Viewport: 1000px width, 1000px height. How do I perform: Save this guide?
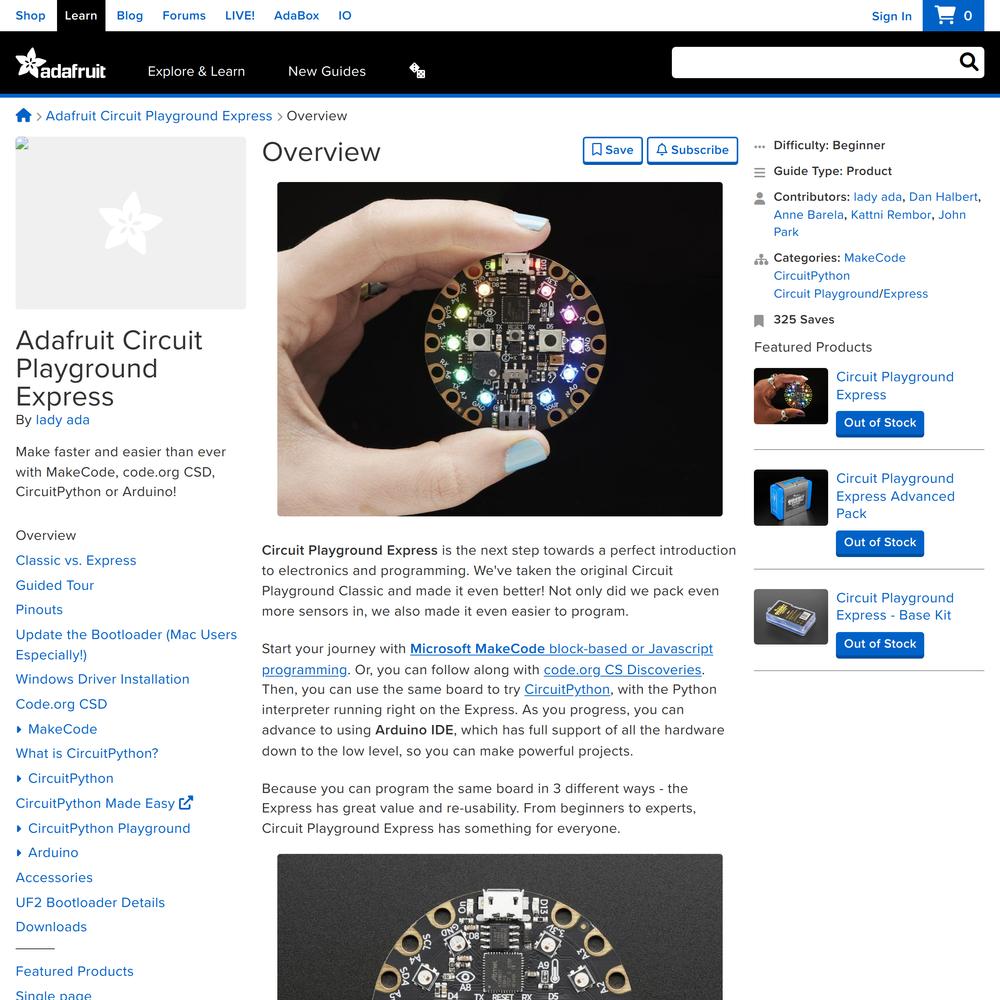612,150
